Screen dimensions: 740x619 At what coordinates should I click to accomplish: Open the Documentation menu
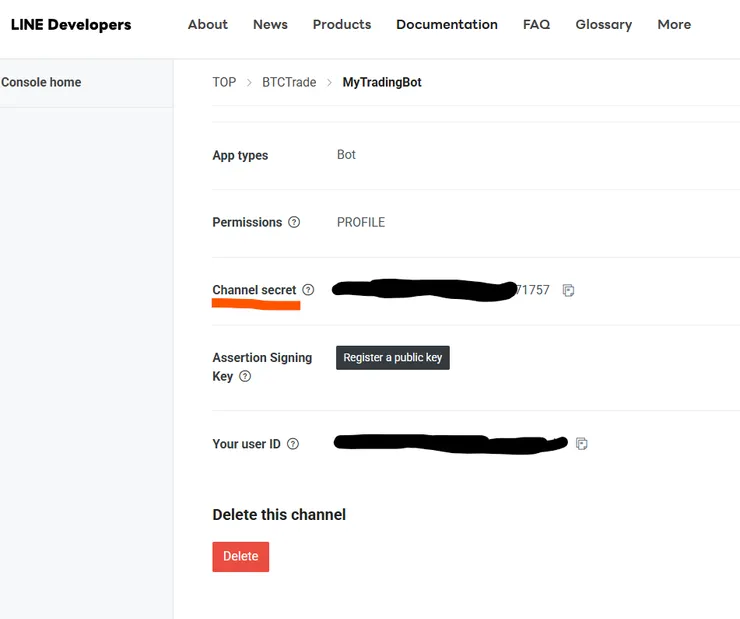pyautogui.click(x=447, y=24)
